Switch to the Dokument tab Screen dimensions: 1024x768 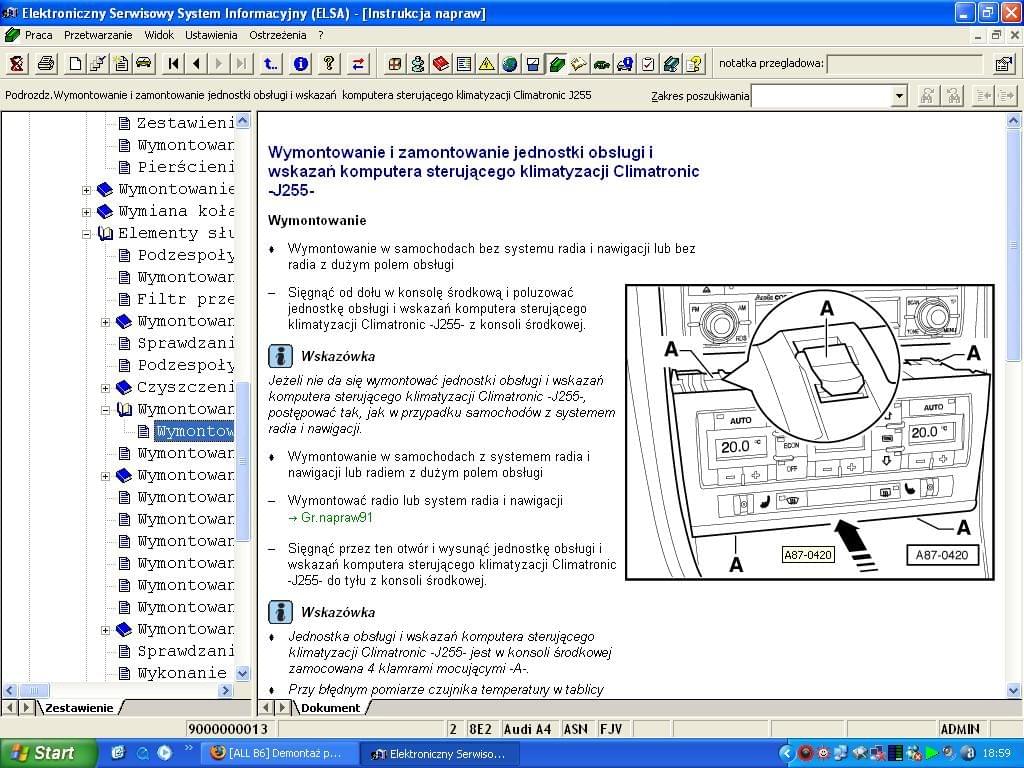[330, 708]
